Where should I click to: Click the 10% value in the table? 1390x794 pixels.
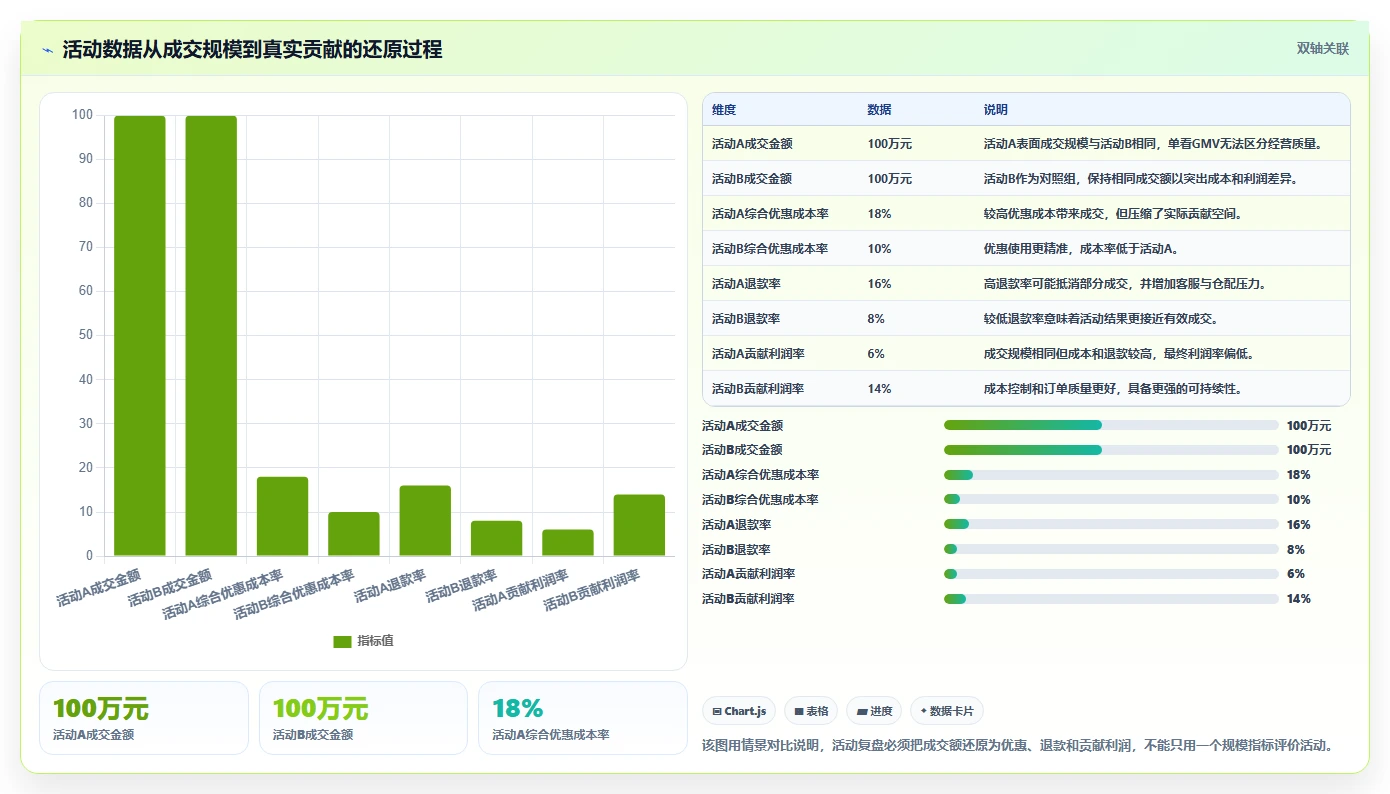(879, 249)
